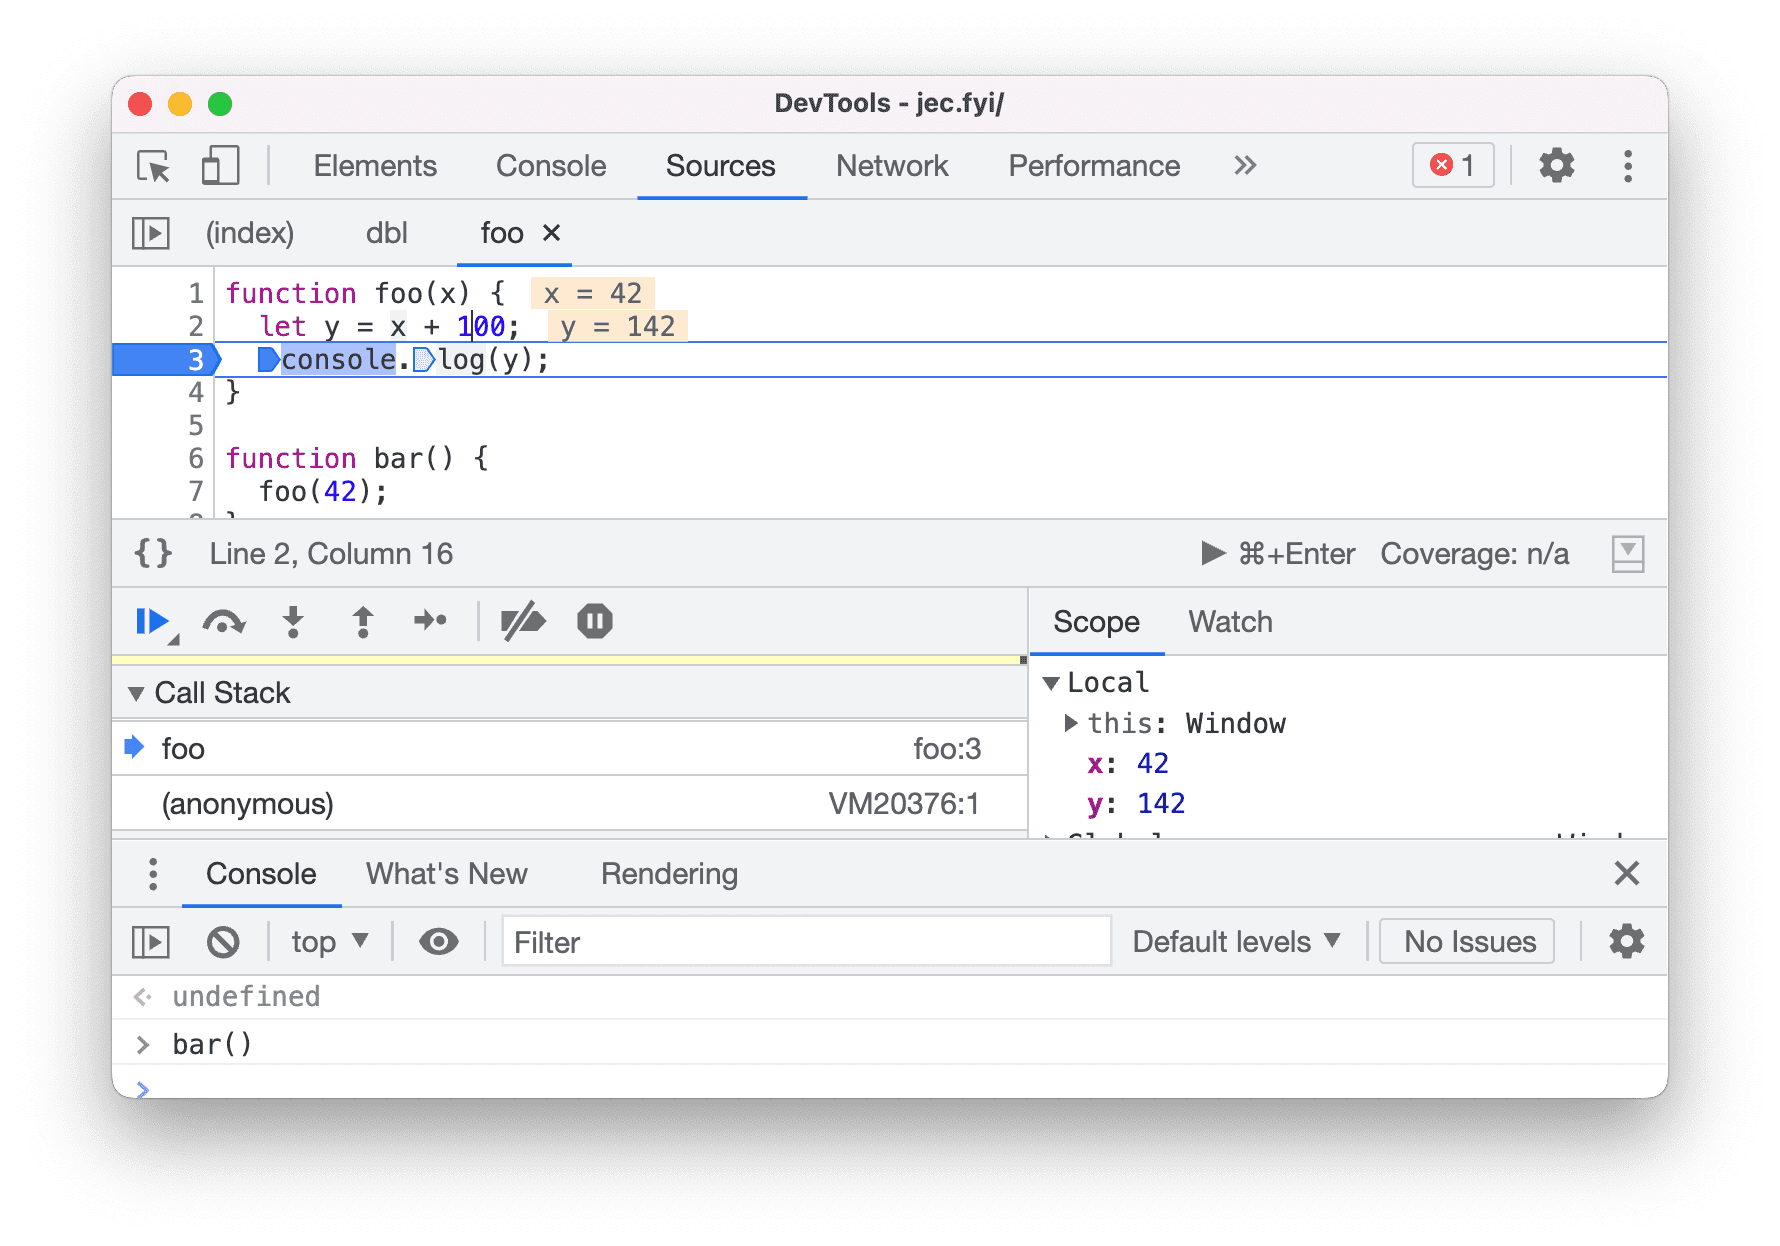The width and height of the screenshot is (1780, 1246).
Task: Resume script execution
Action: pos(151,621)
